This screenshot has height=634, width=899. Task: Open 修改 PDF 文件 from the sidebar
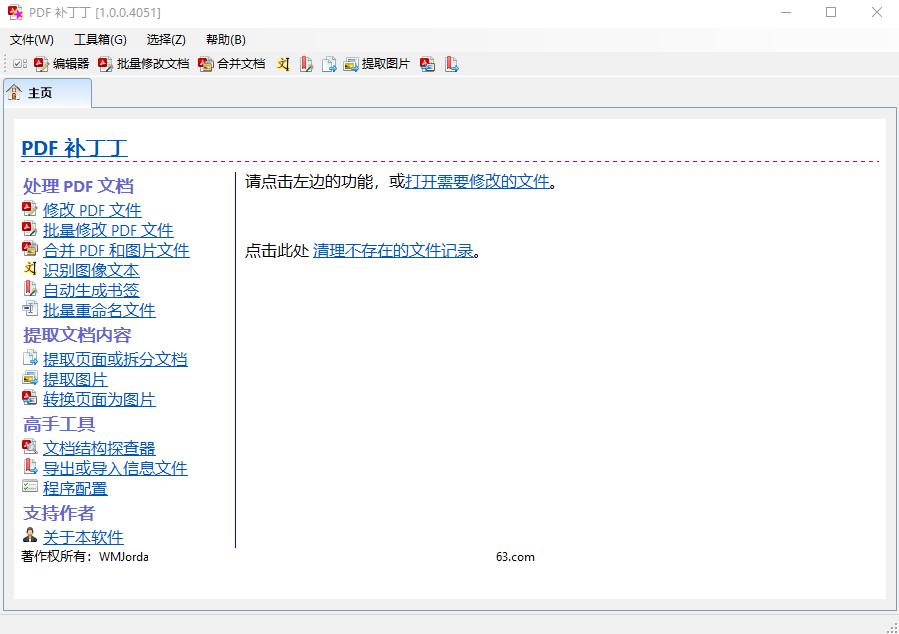91,210
